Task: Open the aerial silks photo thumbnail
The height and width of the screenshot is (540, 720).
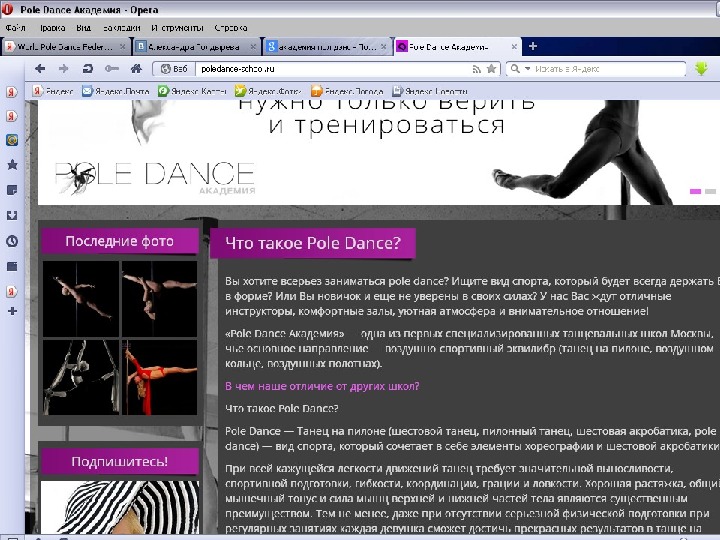Action: coord(81,377)
